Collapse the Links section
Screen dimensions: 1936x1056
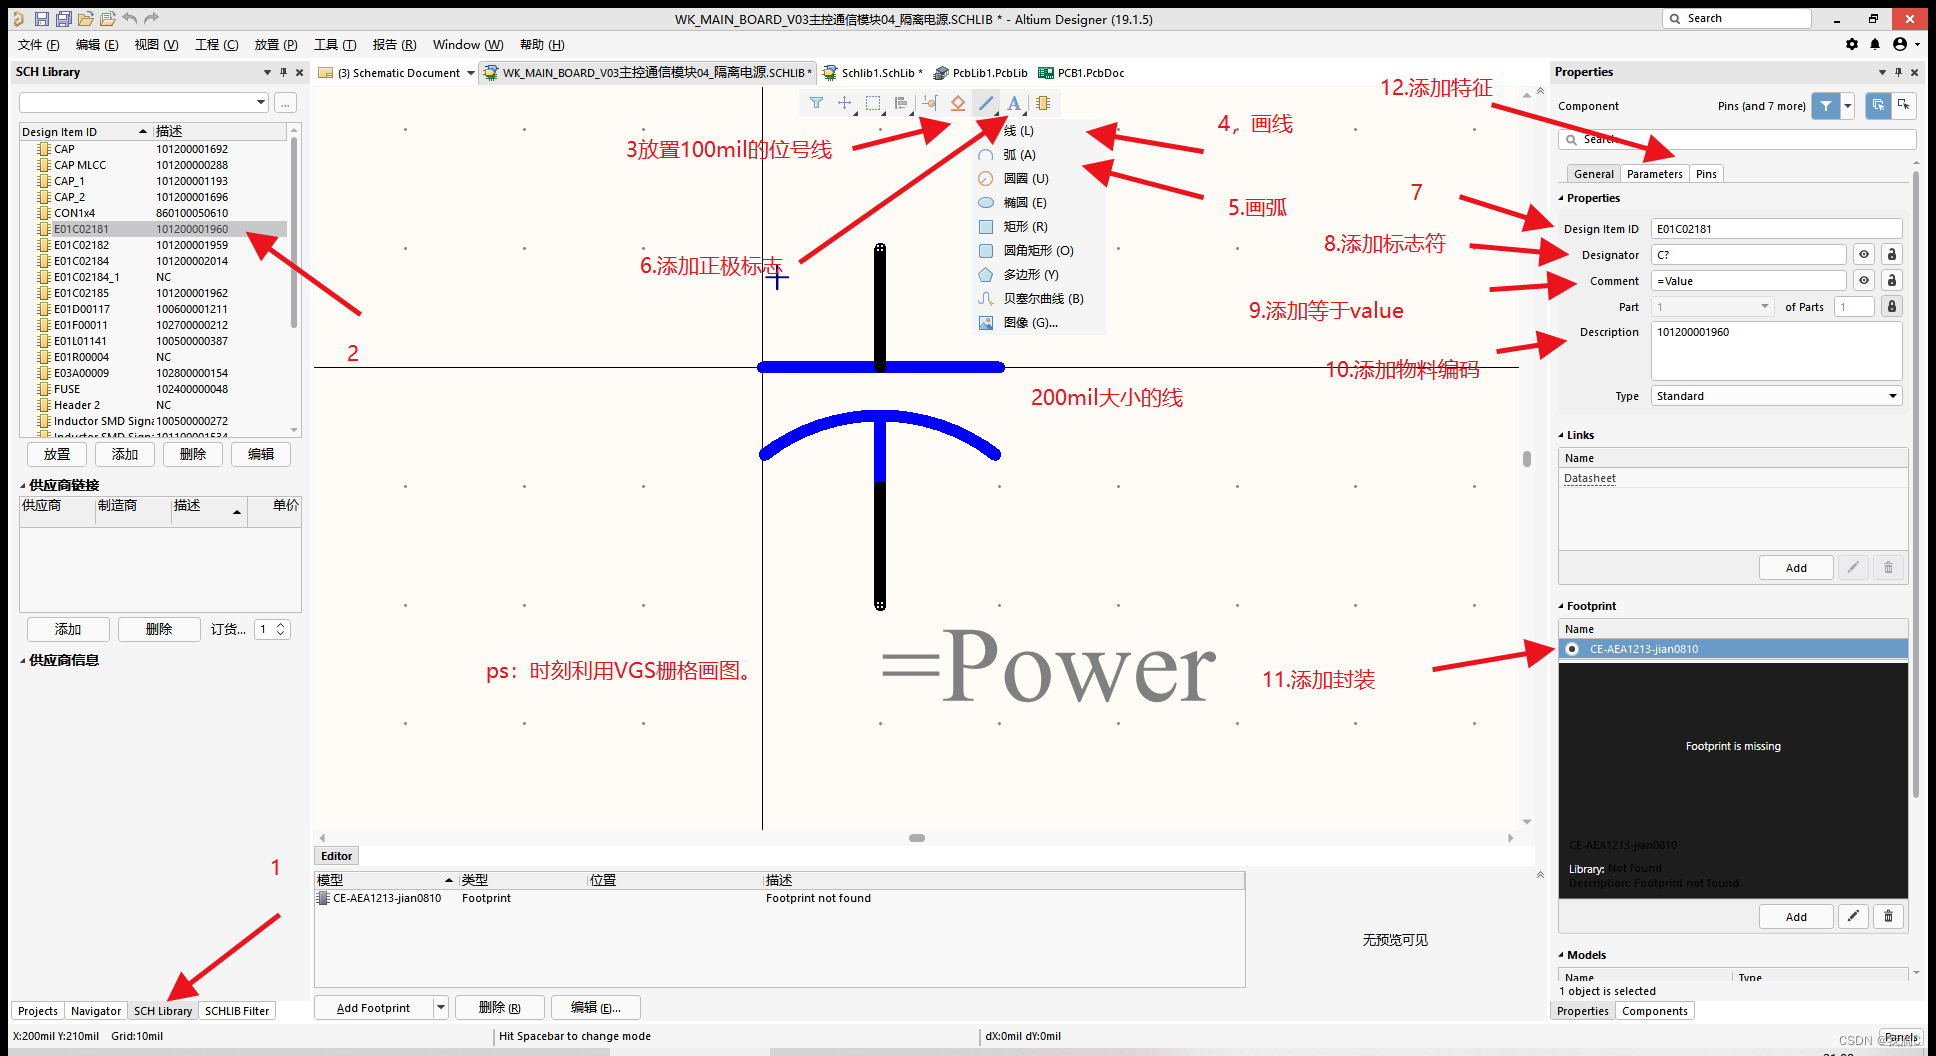point(1562,434)
